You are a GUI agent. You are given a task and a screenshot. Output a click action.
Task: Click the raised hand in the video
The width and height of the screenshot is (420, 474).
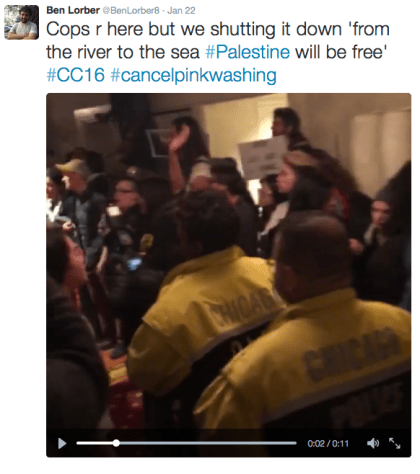(x=179, y=140)
